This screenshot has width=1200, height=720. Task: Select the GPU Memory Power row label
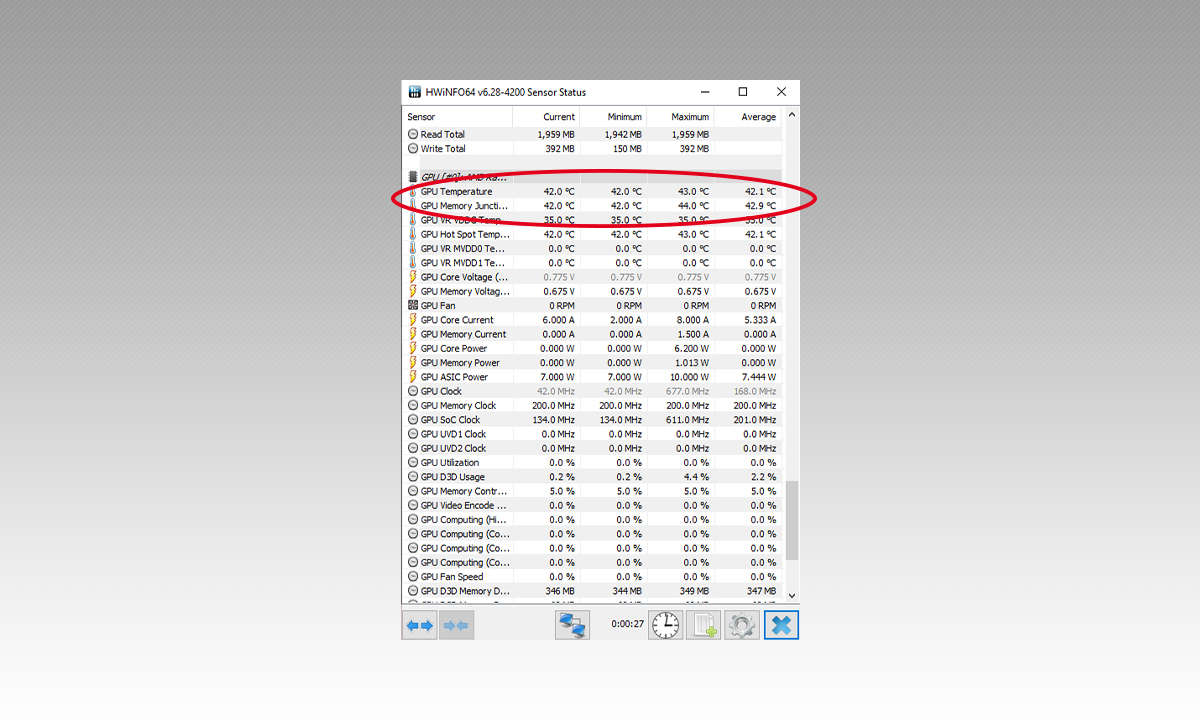[x=460, y=363]
